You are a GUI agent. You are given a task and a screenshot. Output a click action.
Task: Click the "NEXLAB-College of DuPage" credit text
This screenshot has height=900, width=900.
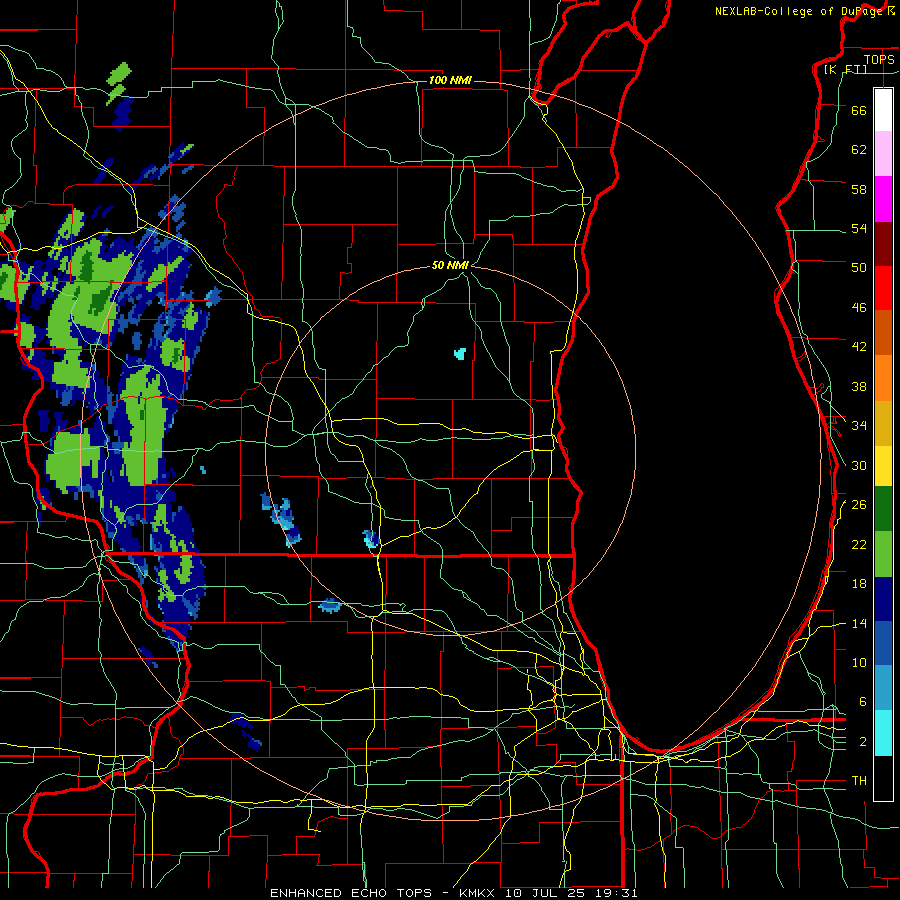tap(800, 11)
